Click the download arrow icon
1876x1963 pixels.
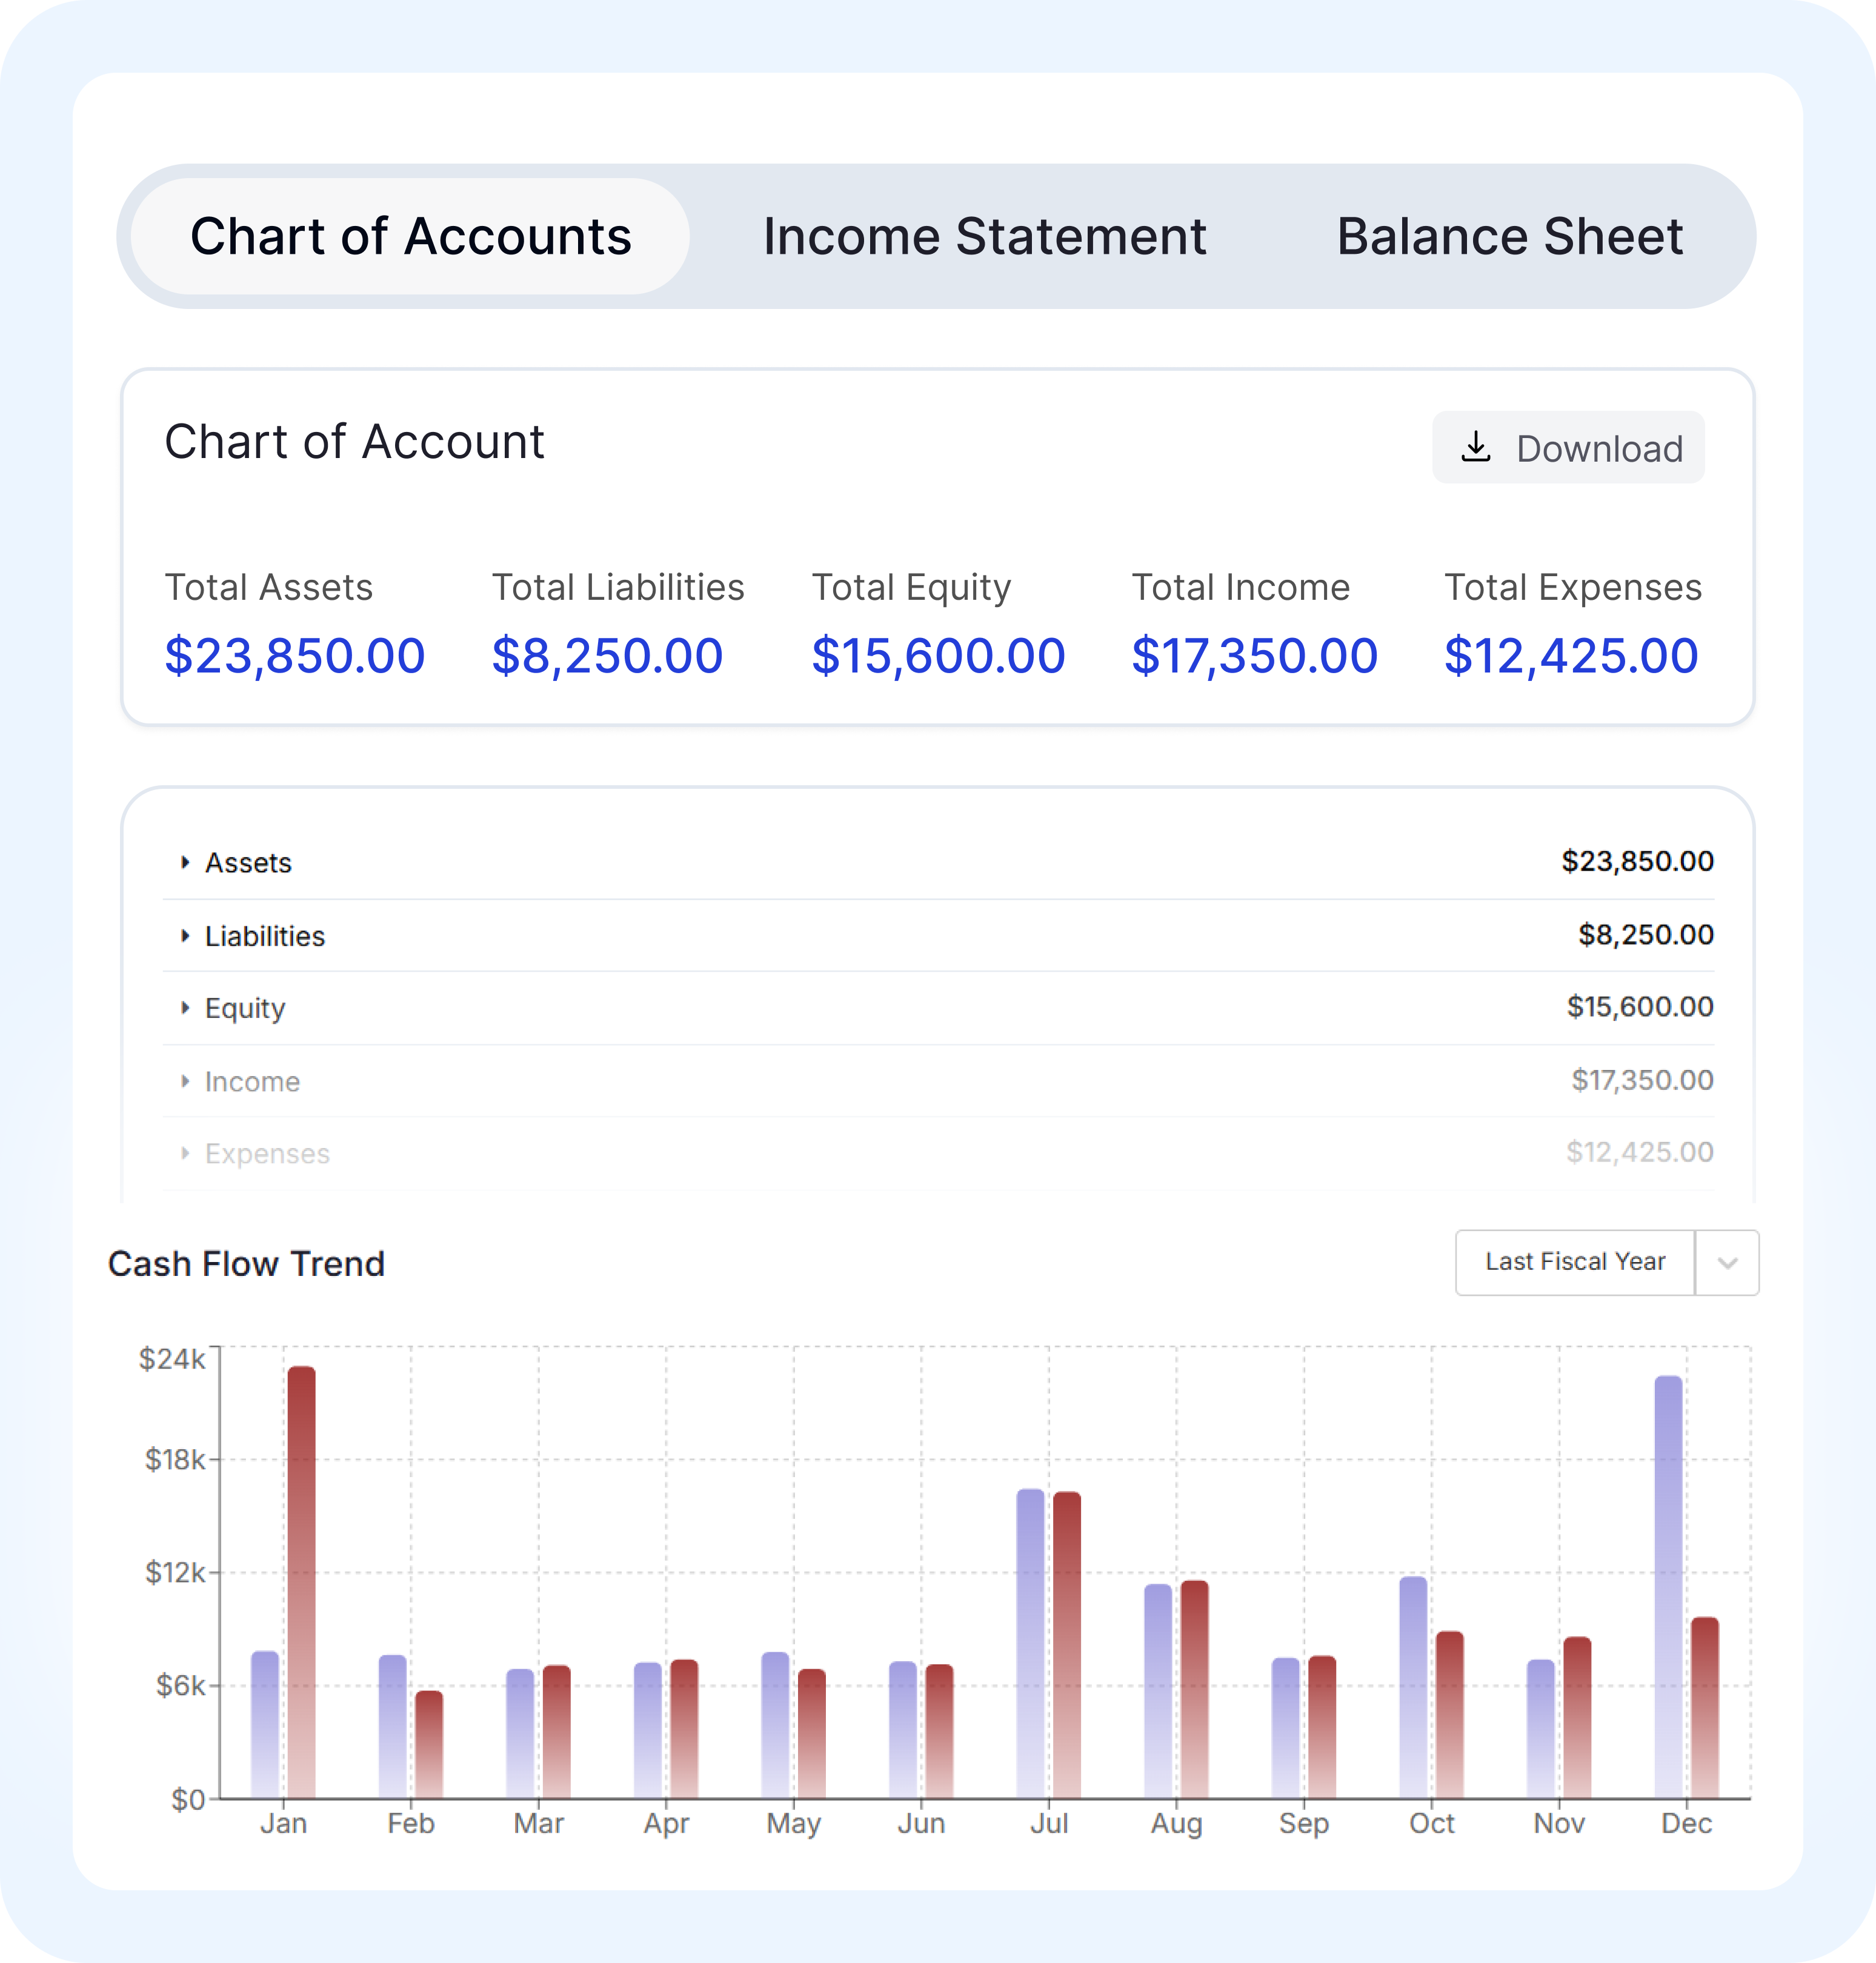(x=1475, y=447)
